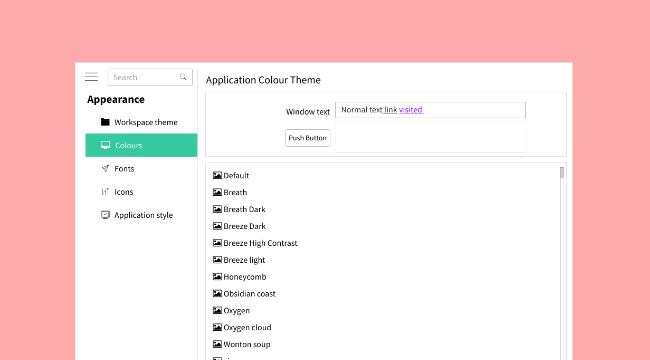The width and height of the screenshot is (650, 360).
Task: Choose the 'Breeze Dark' scheme
Action: tap(245, 226)
